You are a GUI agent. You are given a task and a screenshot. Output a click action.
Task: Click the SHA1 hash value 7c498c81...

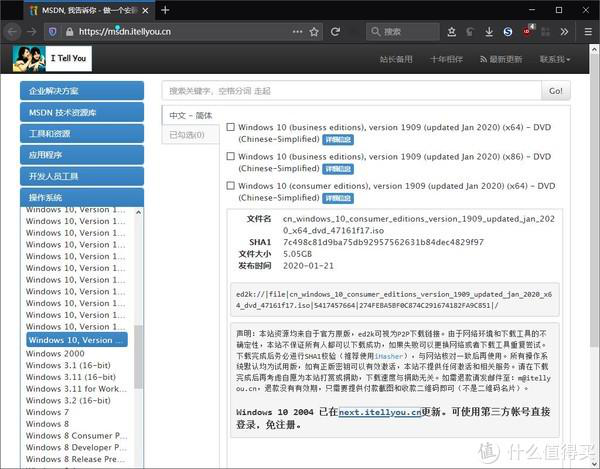tap(383, 242)
